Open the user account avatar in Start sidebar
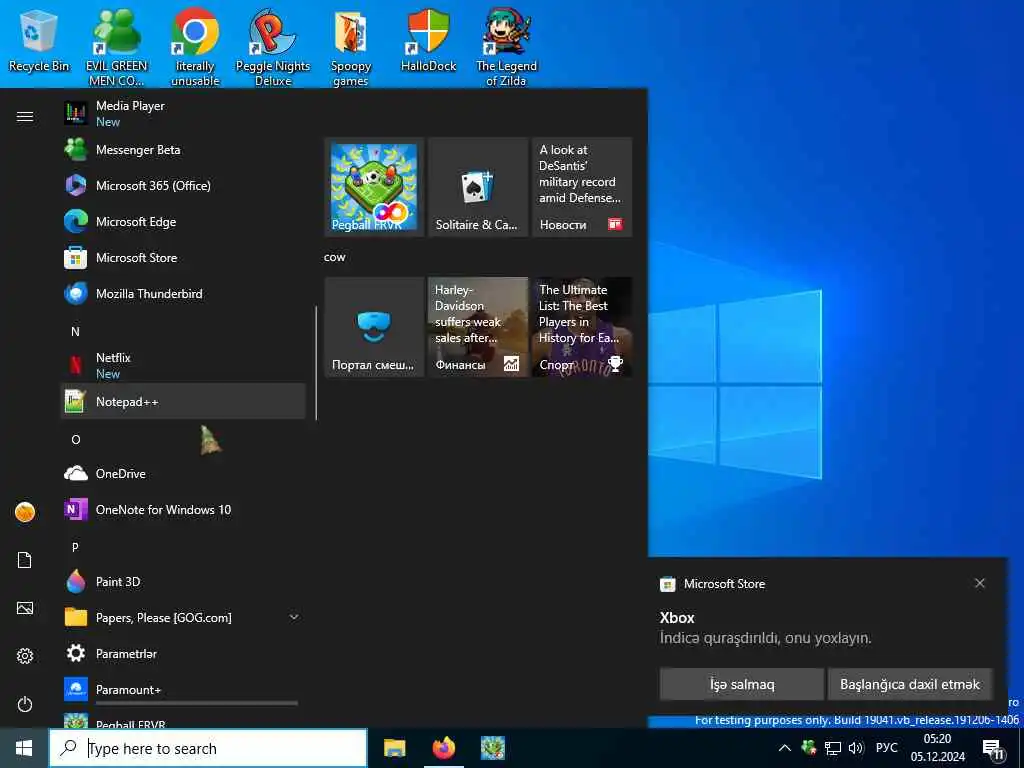This screenshot has width=1024, height=768. point(25,512)
